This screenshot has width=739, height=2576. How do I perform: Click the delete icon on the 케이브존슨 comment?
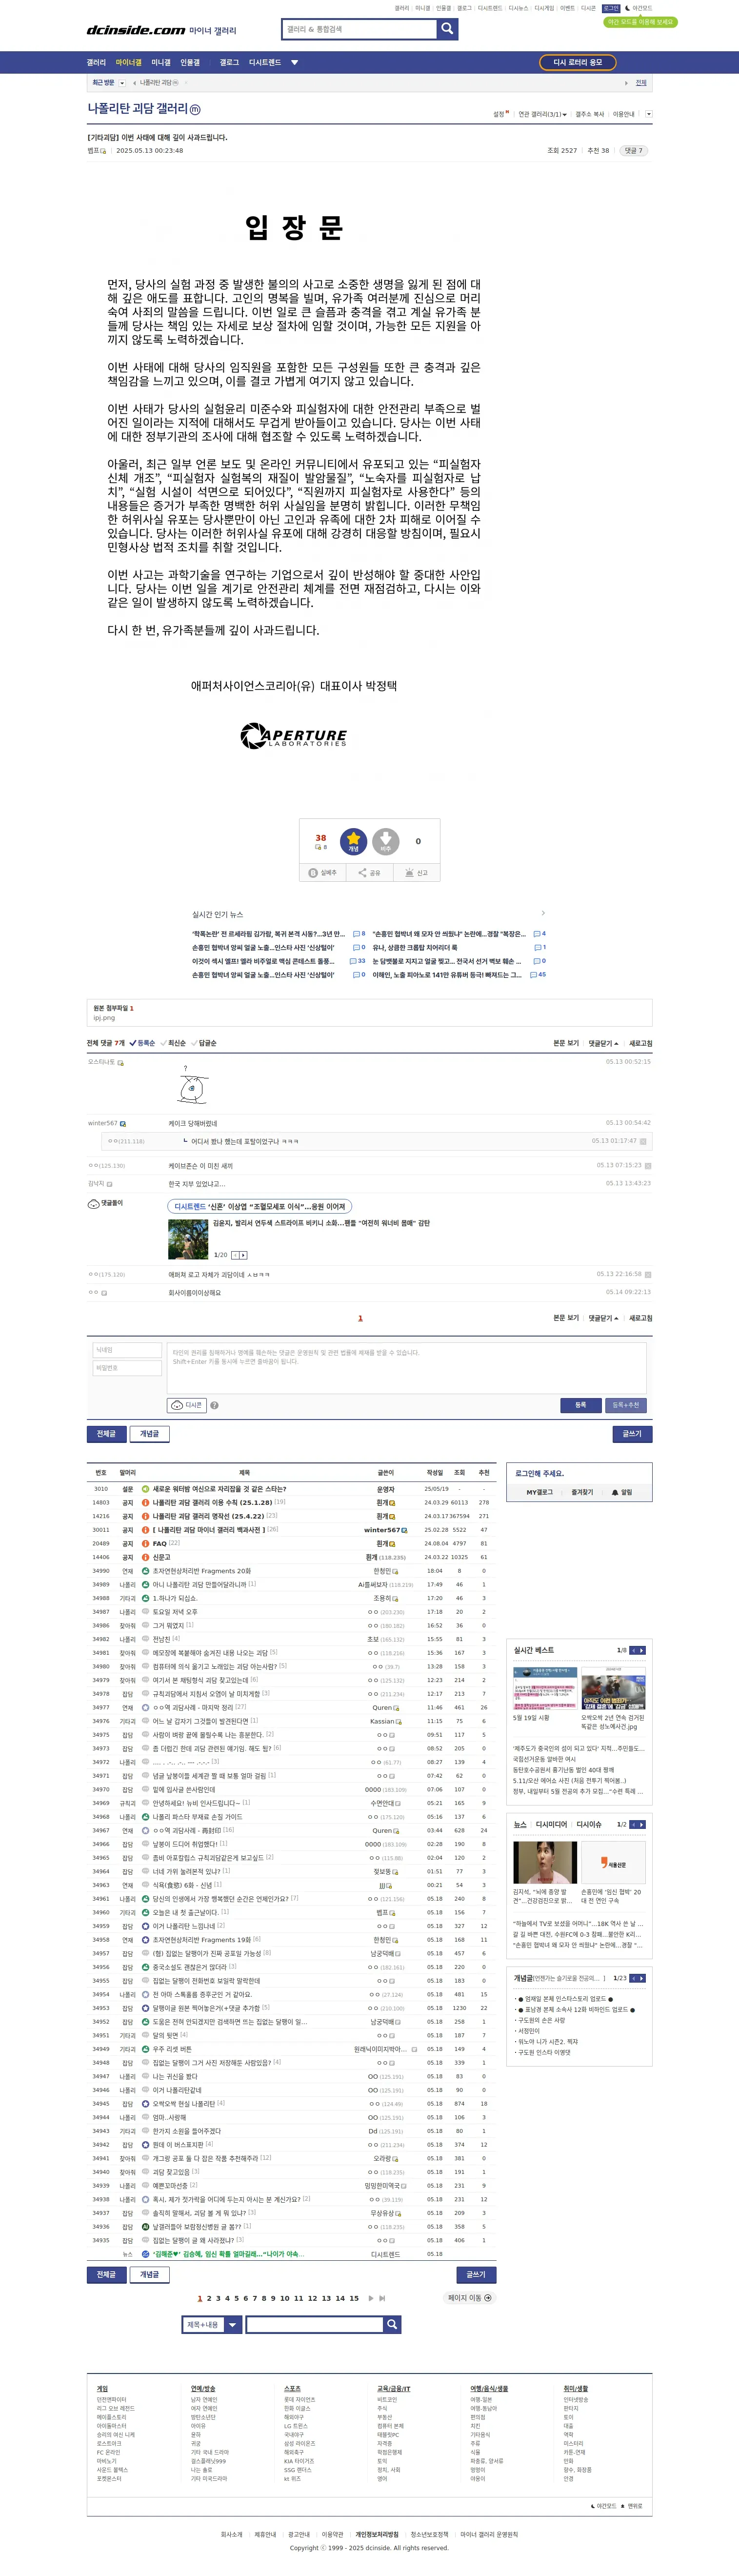coord(648,1165)
